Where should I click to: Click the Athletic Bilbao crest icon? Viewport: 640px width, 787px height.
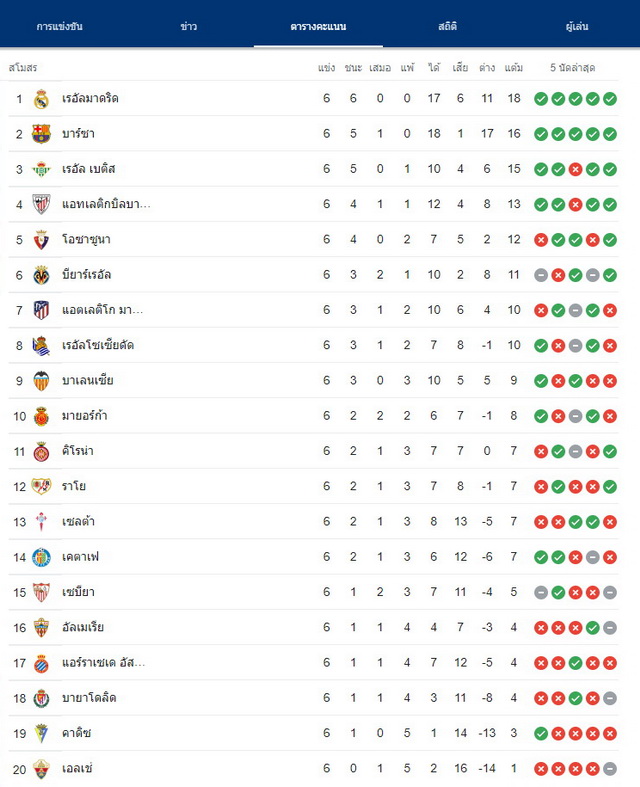coord(41,204)
